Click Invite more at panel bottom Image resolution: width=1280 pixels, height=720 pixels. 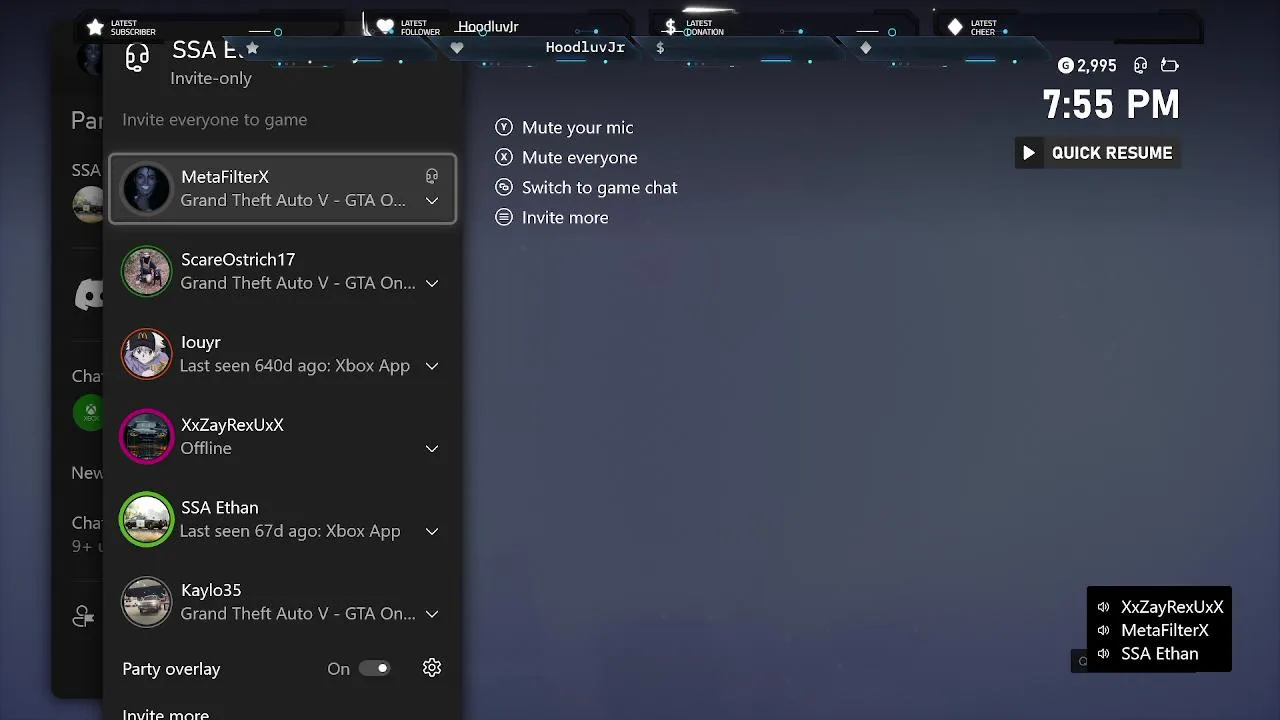pos(166,714)
